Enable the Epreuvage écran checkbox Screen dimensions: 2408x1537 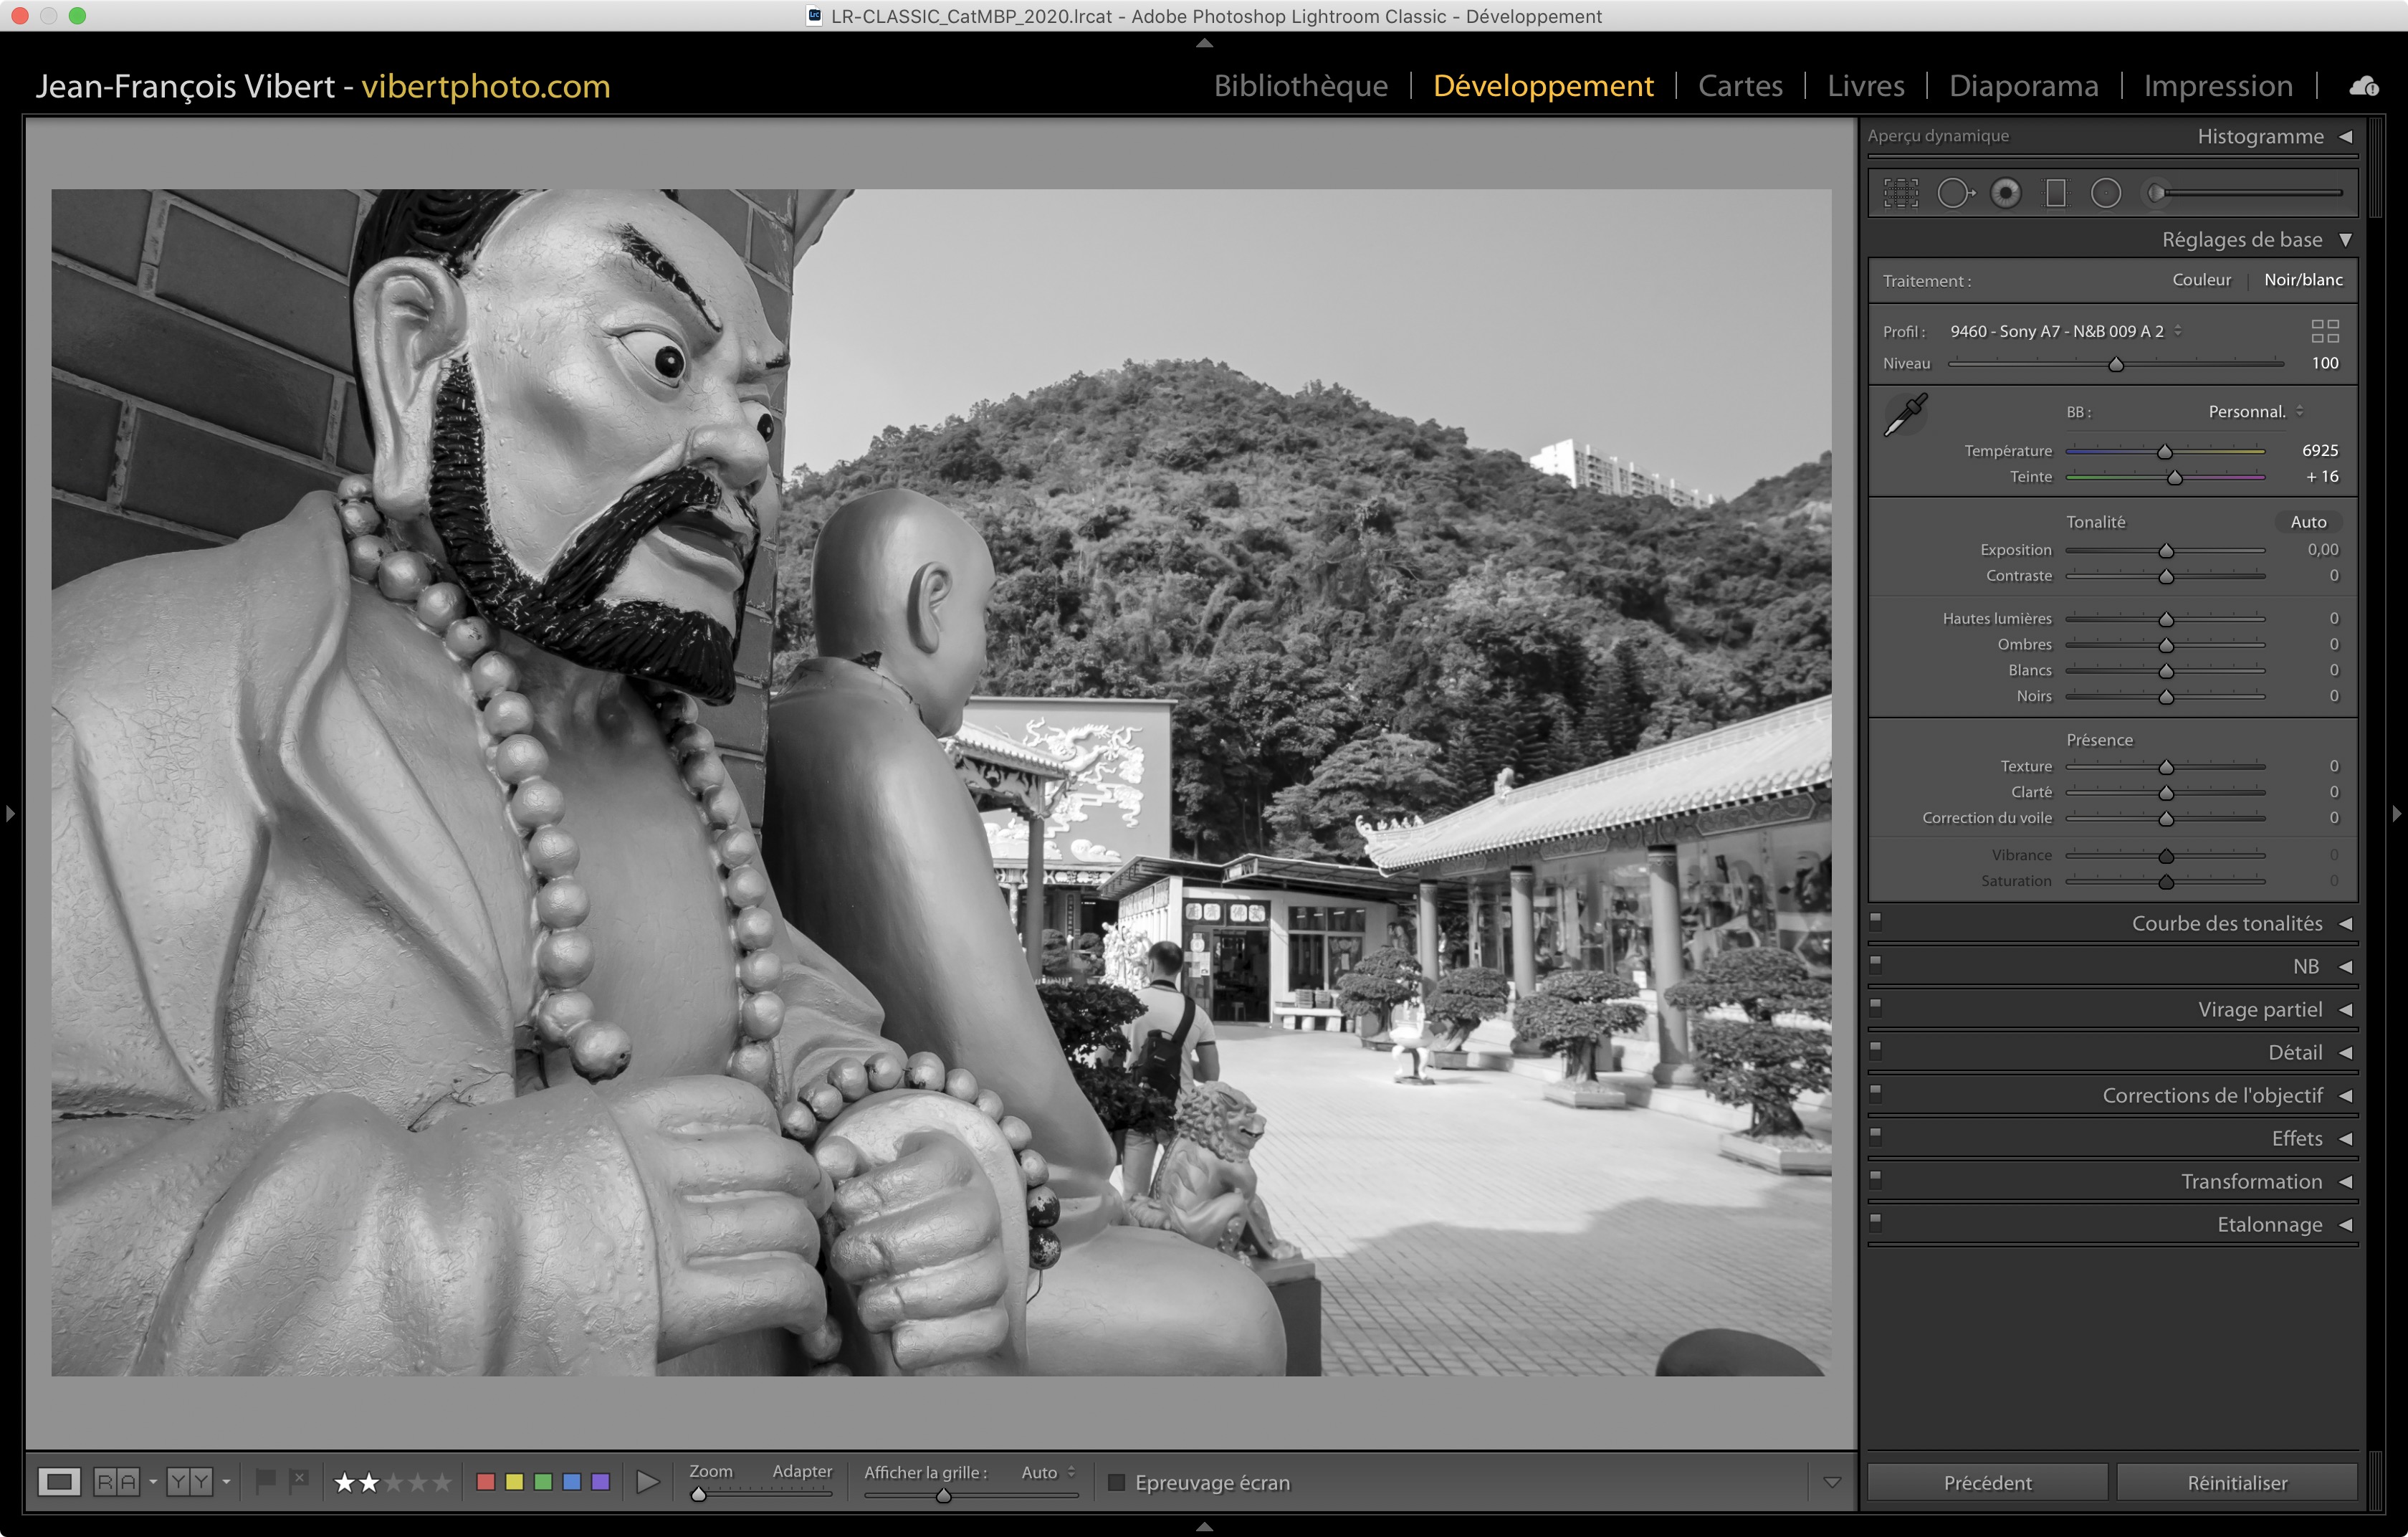(x=1117, y=1482)
